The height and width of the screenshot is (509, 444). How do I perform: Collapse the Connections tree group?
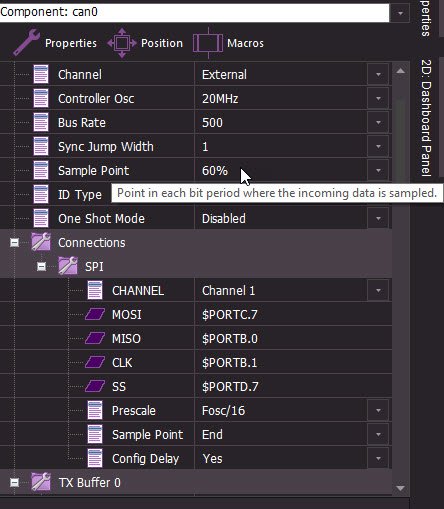(x=14, y=242)
